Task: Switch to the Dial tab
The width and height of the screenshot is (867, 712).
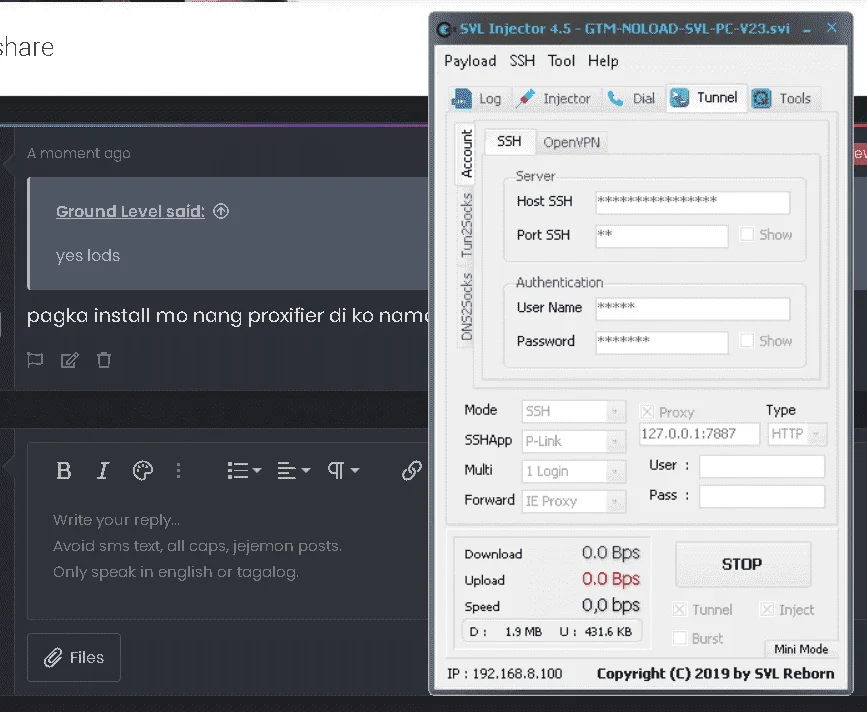Action: click(x=632, y=99)
